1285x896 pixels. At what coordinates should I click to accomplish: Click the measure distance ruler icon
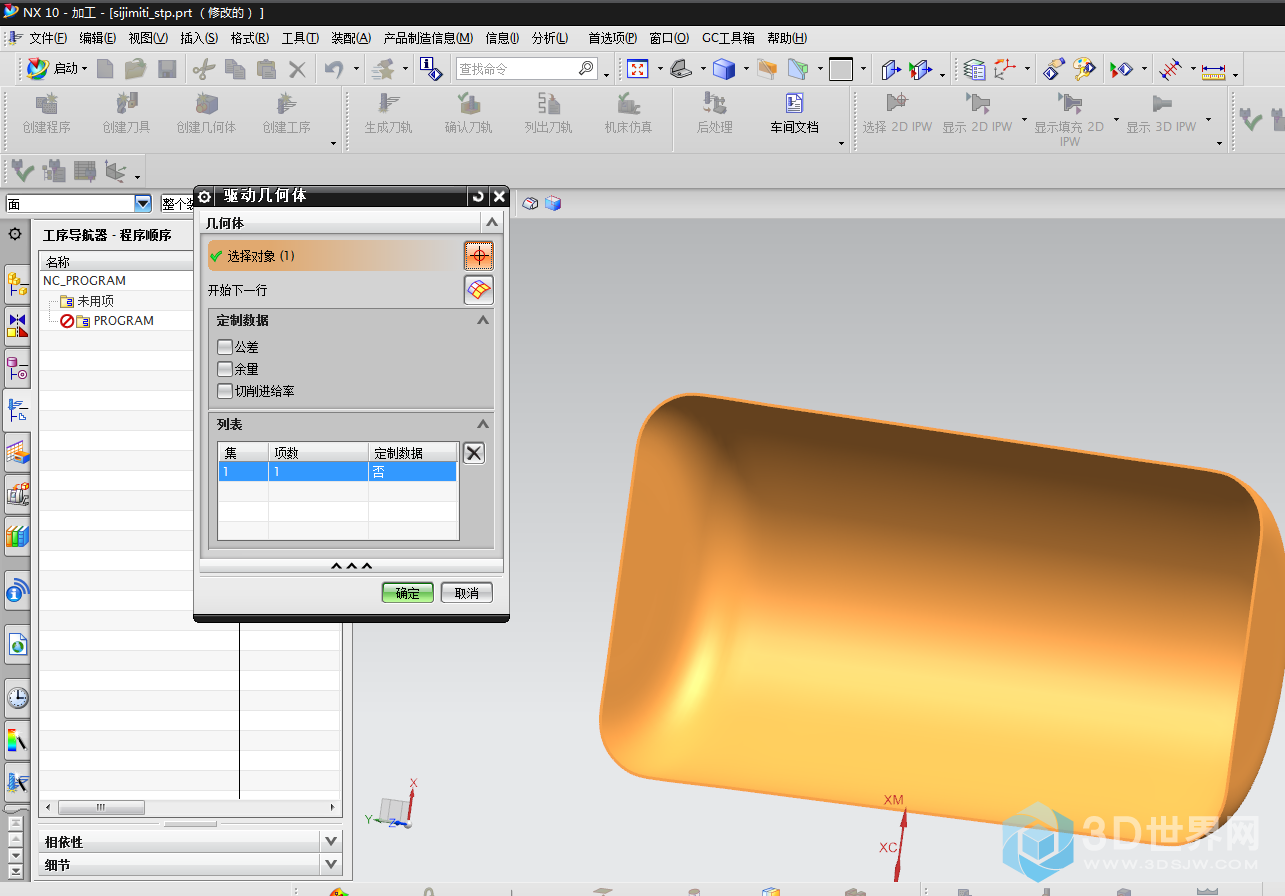coord(1213,70)
